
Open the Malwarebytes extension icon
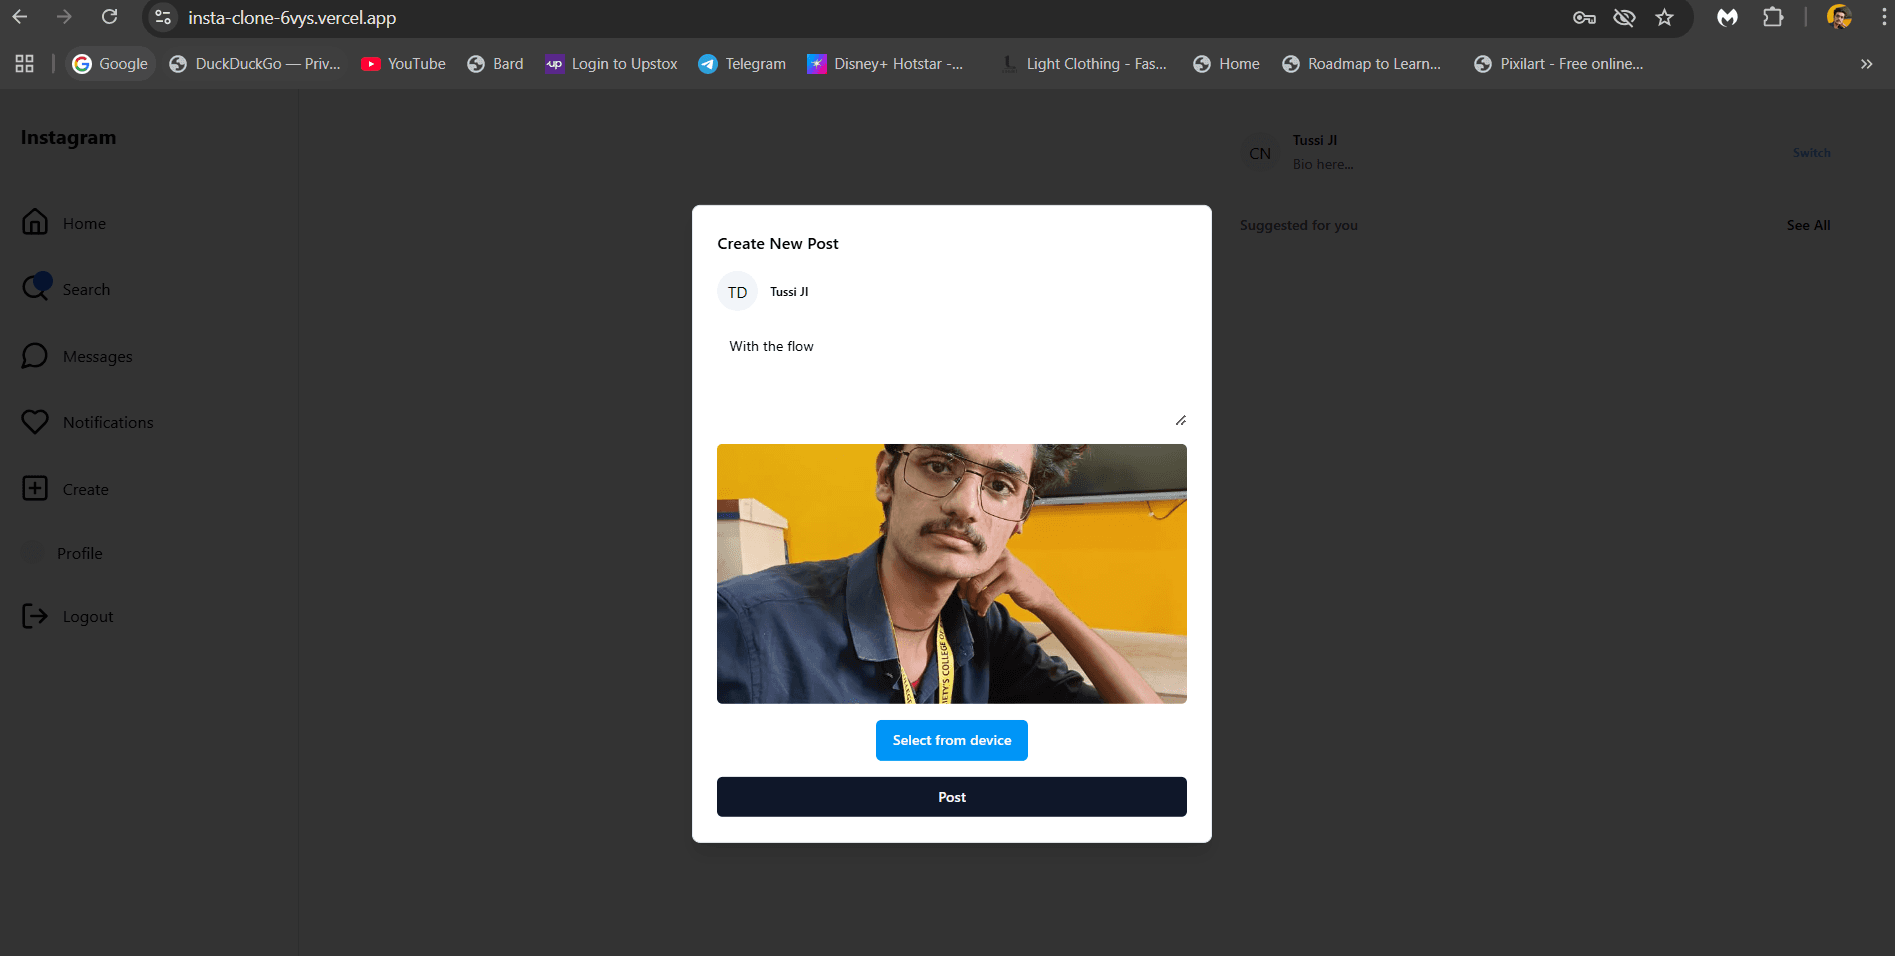click(x=1727, y=17)
